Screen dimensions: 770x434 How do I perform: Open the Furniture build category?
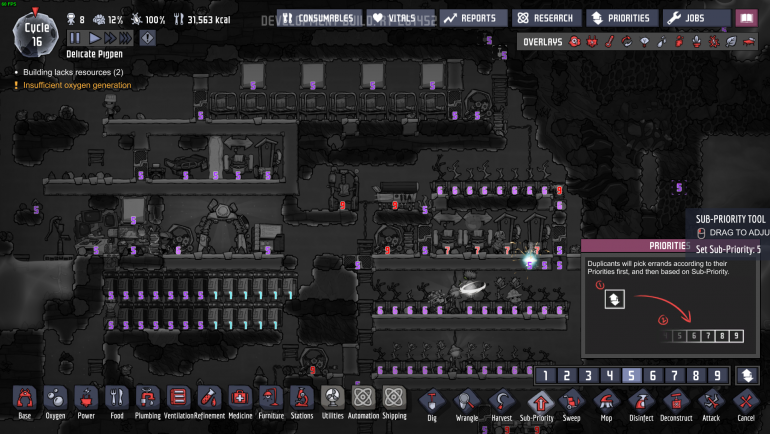pos(271,403)
